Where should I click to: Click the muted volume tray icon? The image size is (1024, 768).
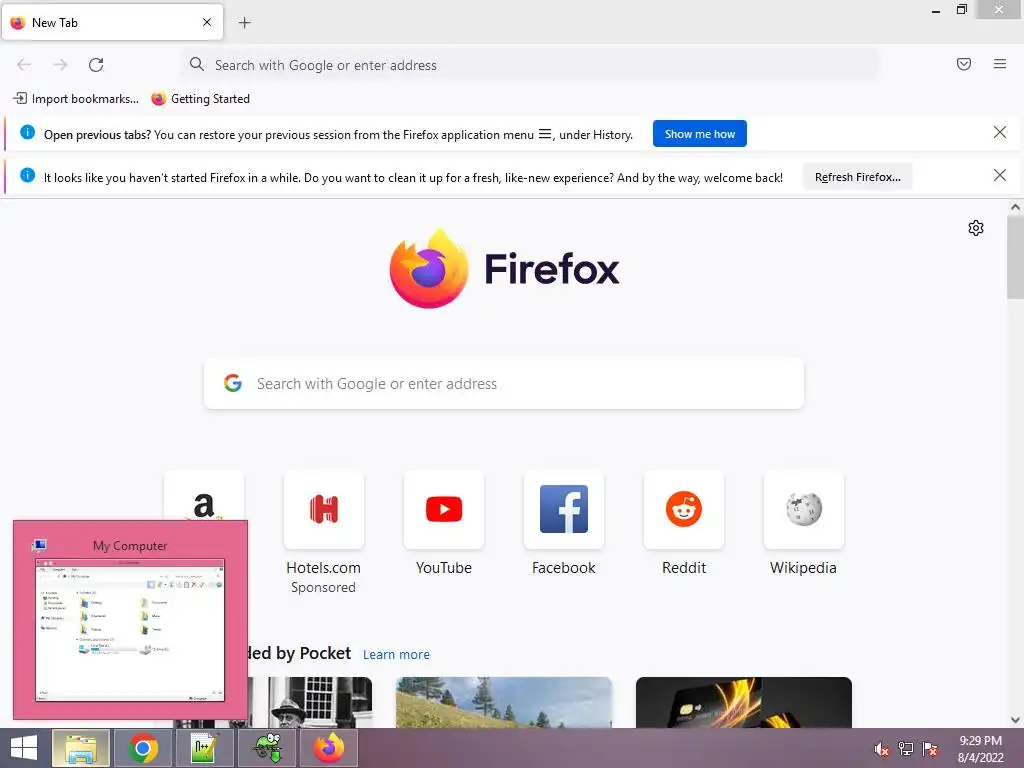(881, 748)
